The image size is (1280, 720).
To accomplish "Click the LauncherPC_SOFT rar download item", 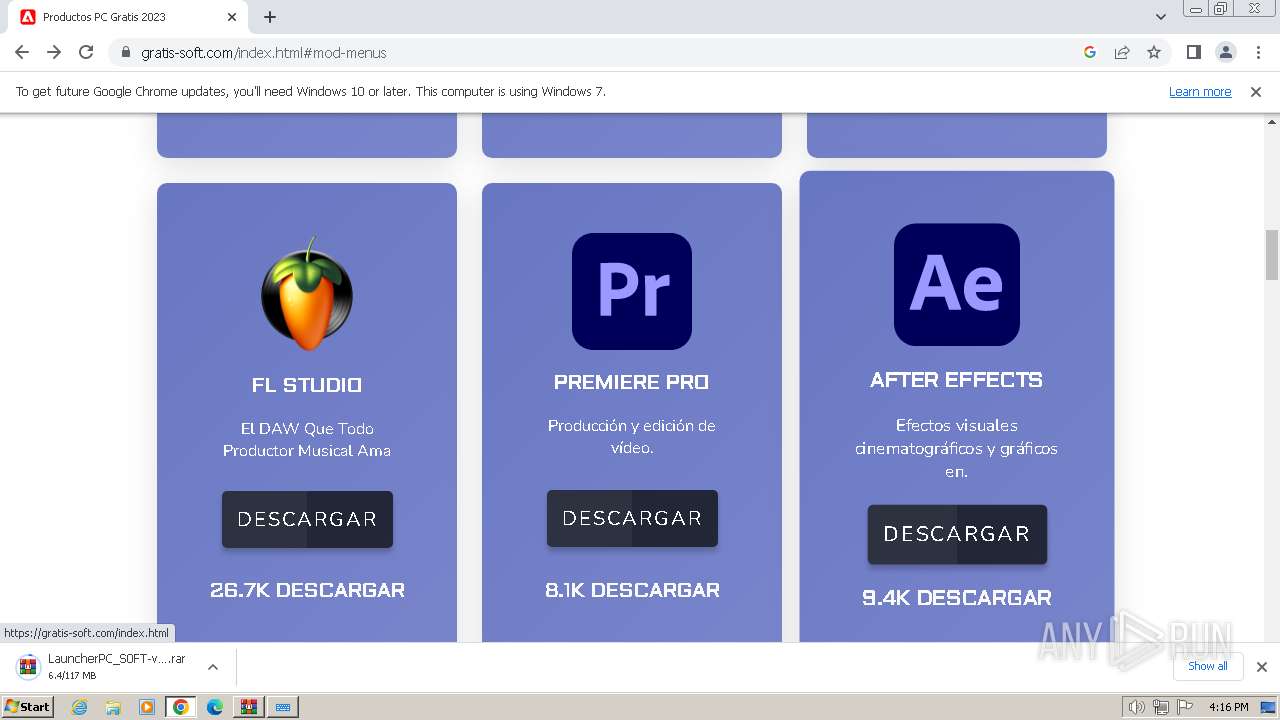I will coord(117,667).
